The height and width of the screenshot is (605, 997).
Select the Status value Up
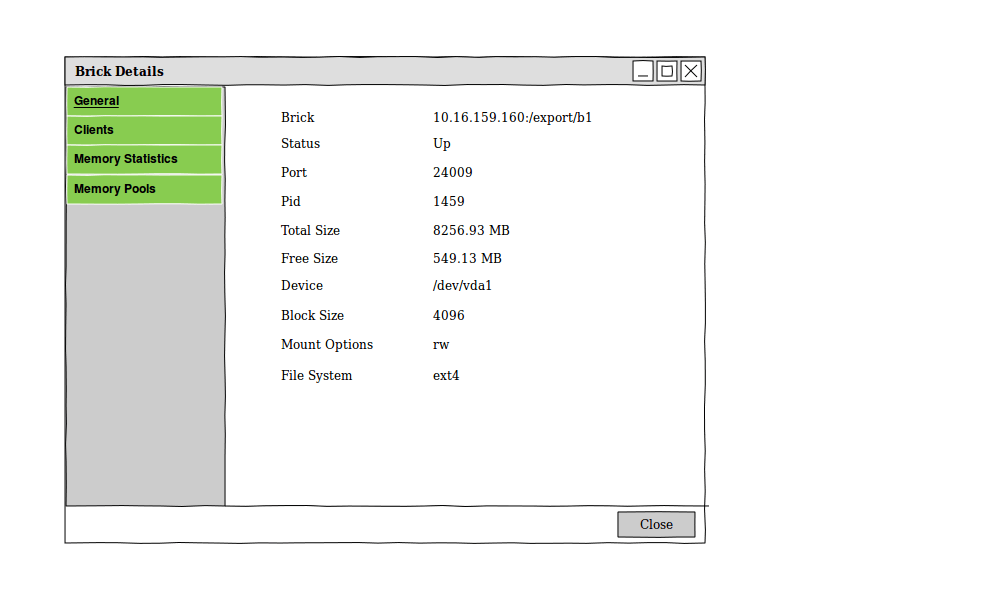pos(442,144)
